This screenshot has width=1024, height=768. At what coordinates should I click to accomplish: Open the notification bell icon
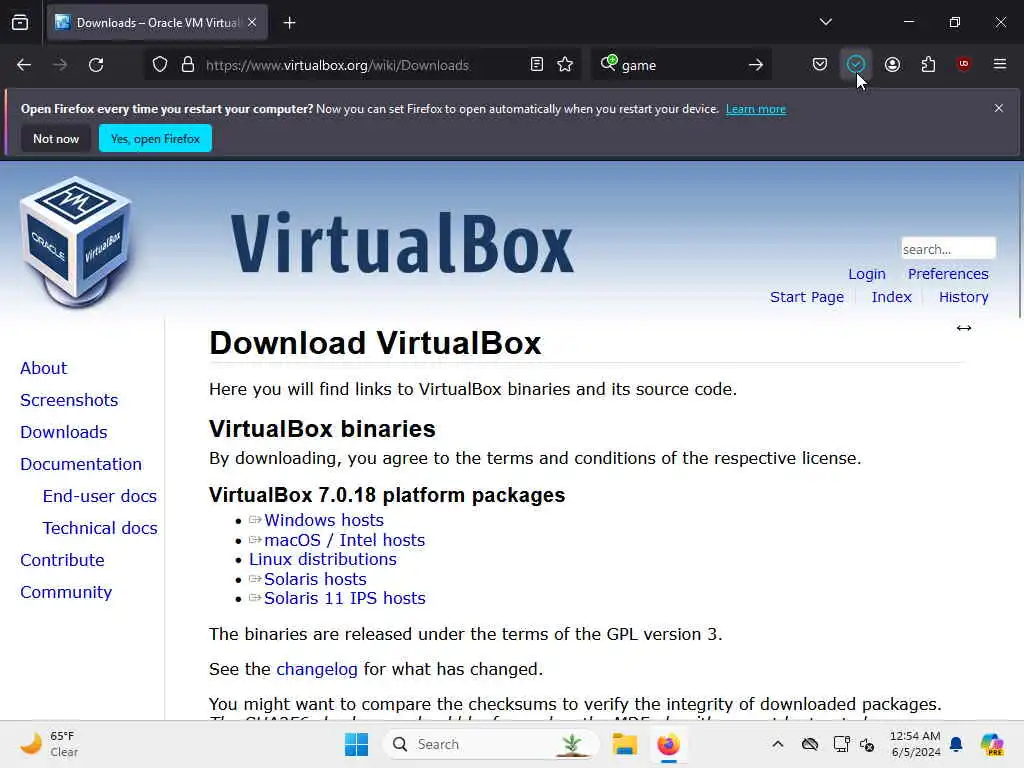pyautogui.click(x=956, y=744)
